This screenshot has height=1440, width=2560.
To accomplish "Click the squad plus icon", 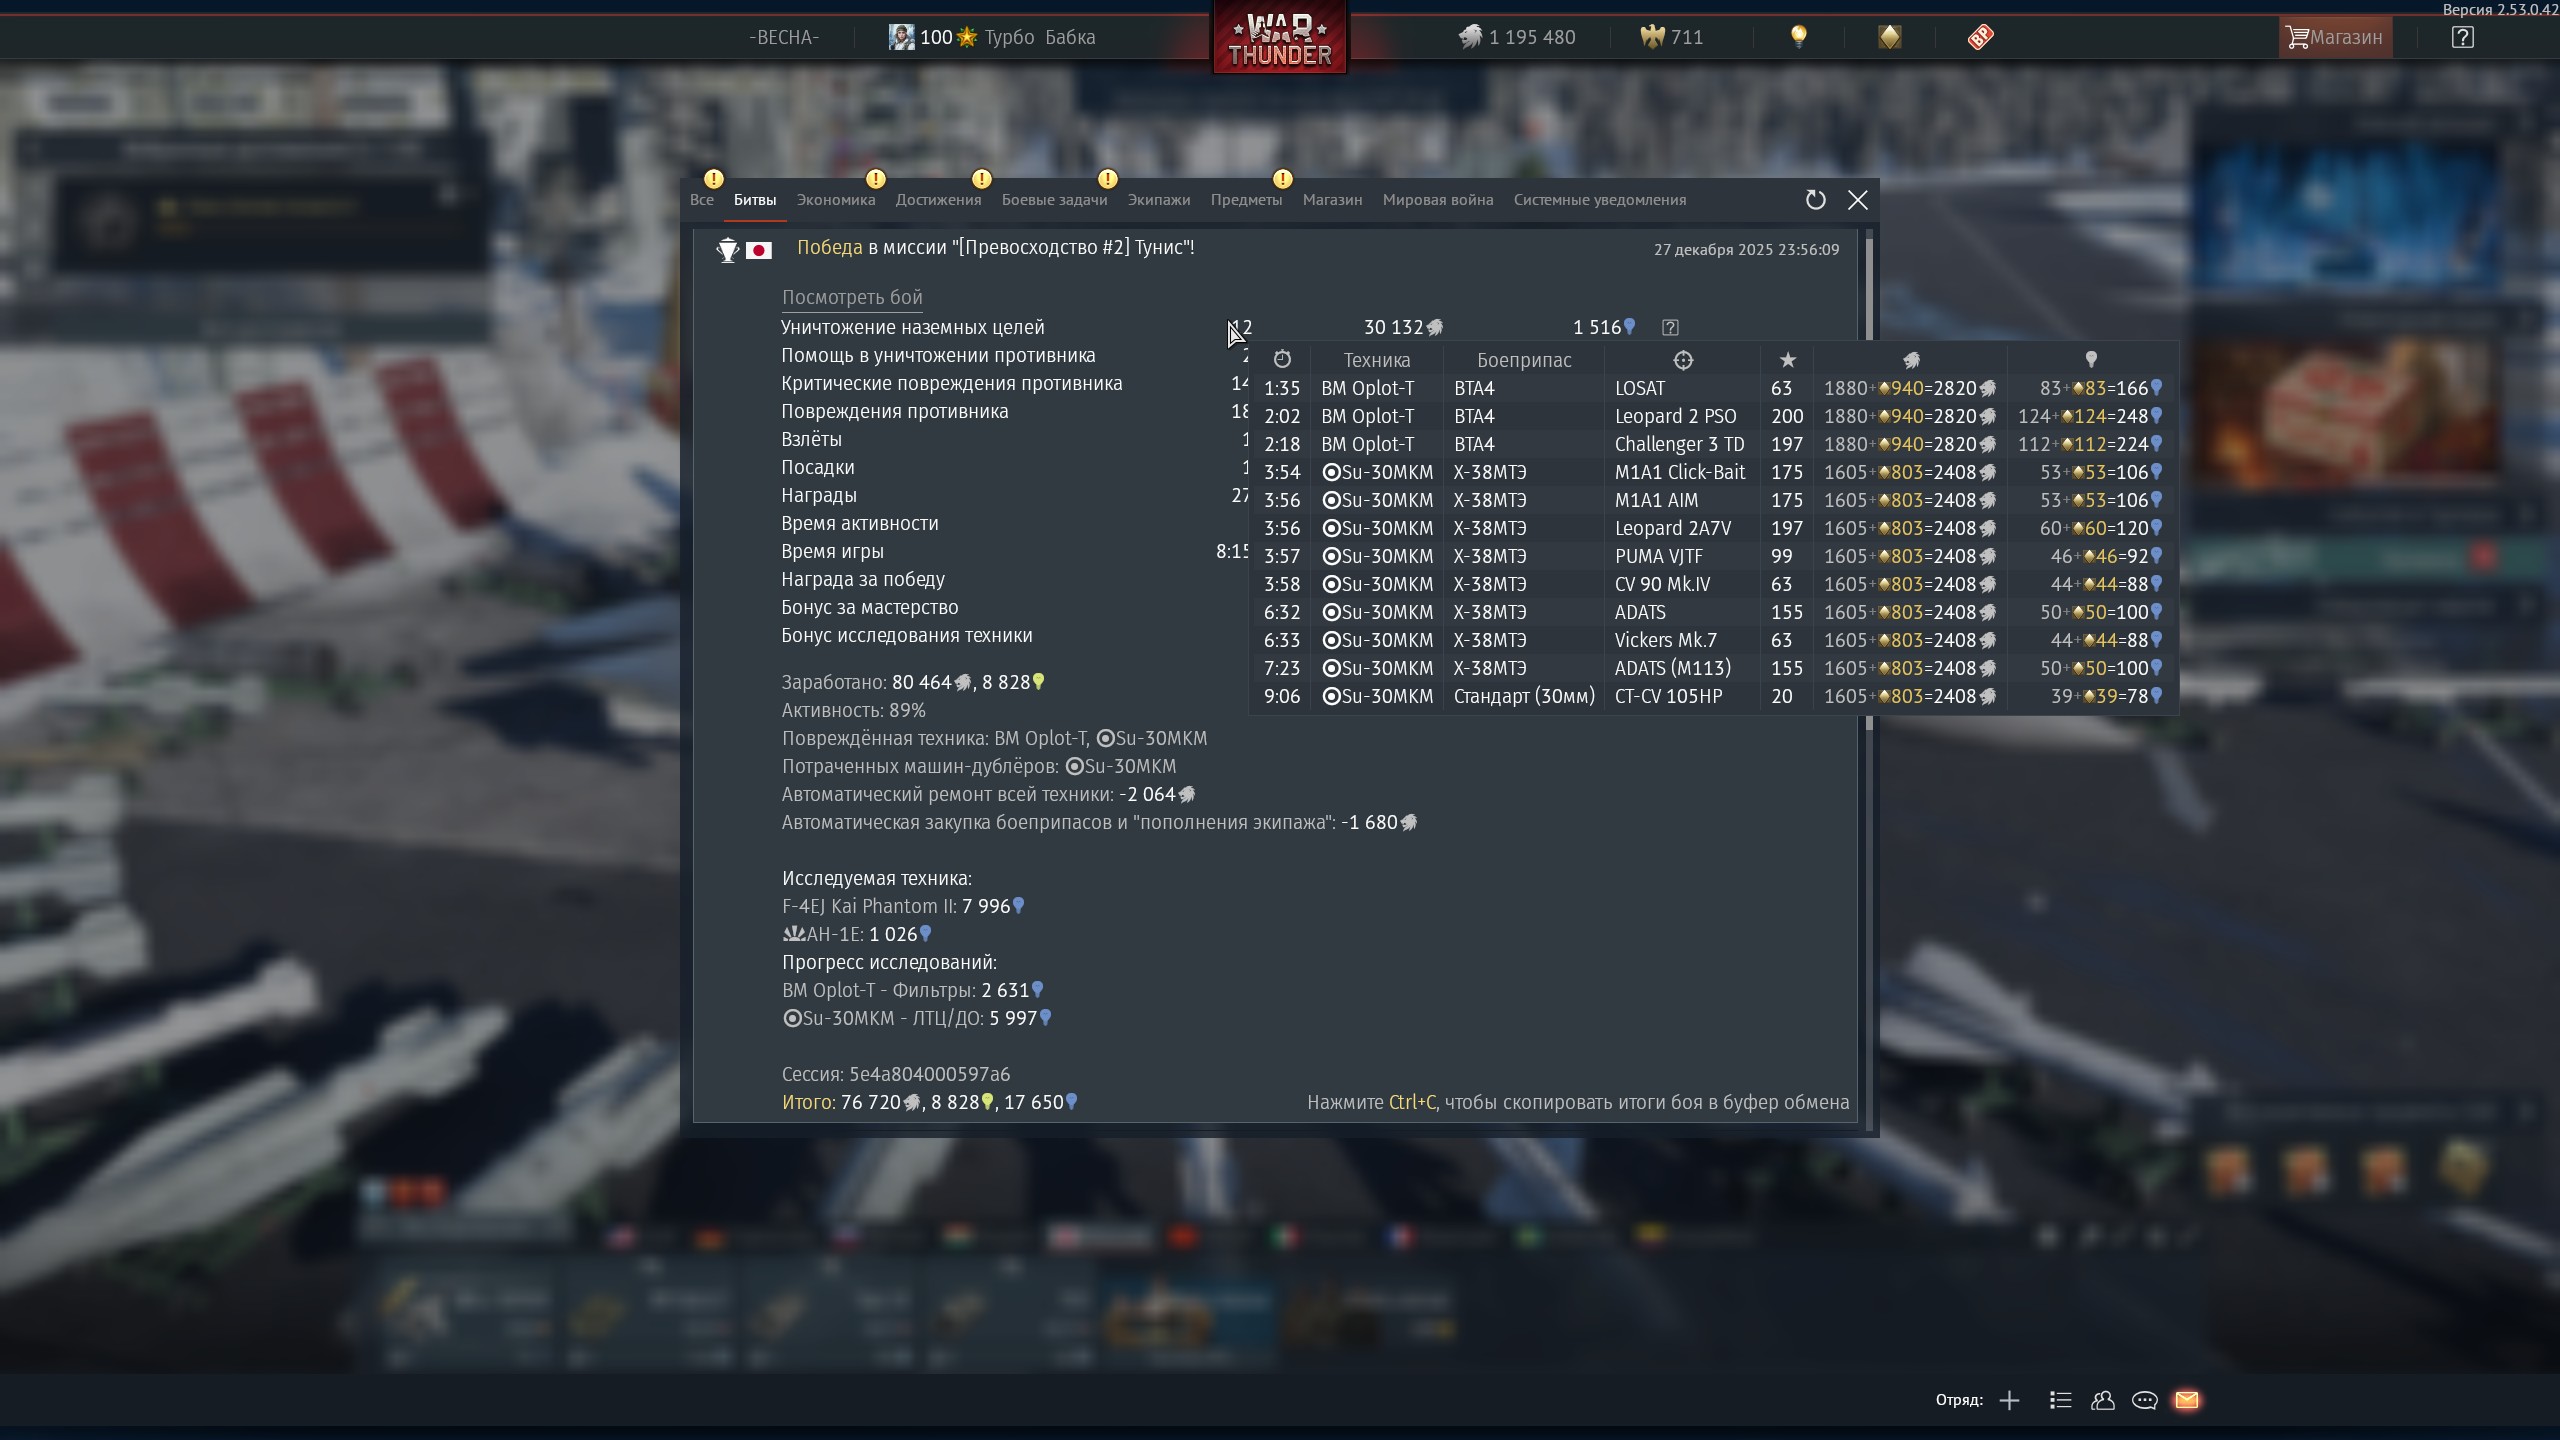I will pyautogui.click(x=2009, y=1400).
